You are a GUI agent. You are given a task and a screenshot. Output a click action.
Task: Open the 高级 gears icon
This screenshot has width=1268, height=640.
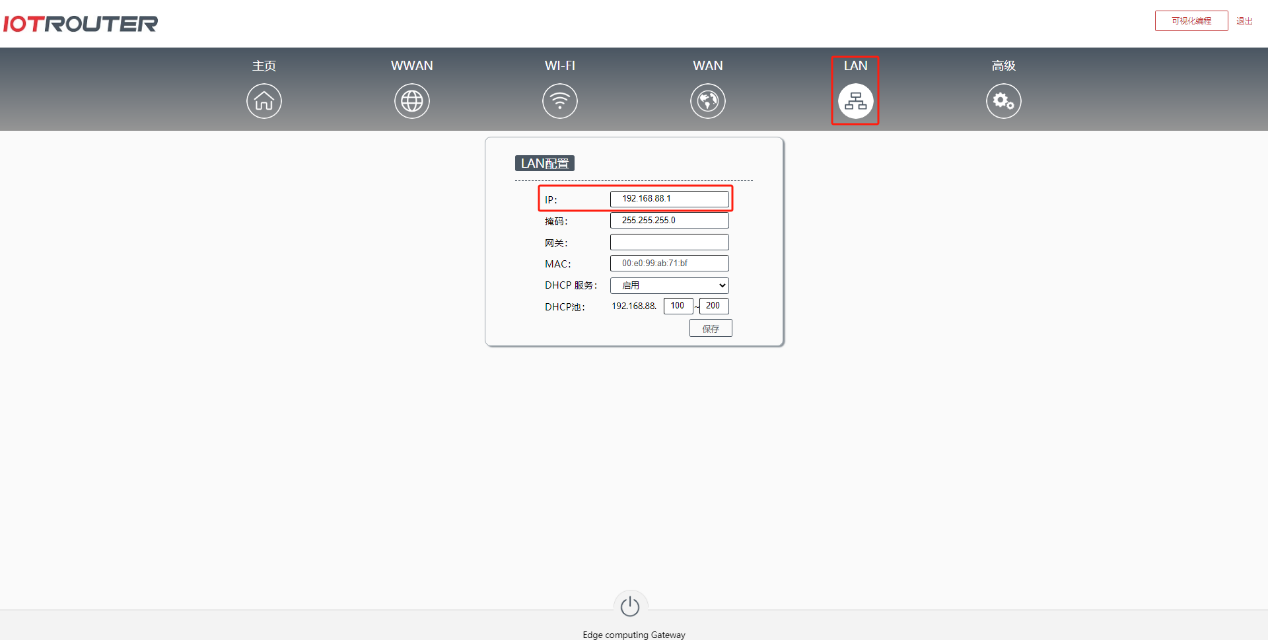point(1003,101)
